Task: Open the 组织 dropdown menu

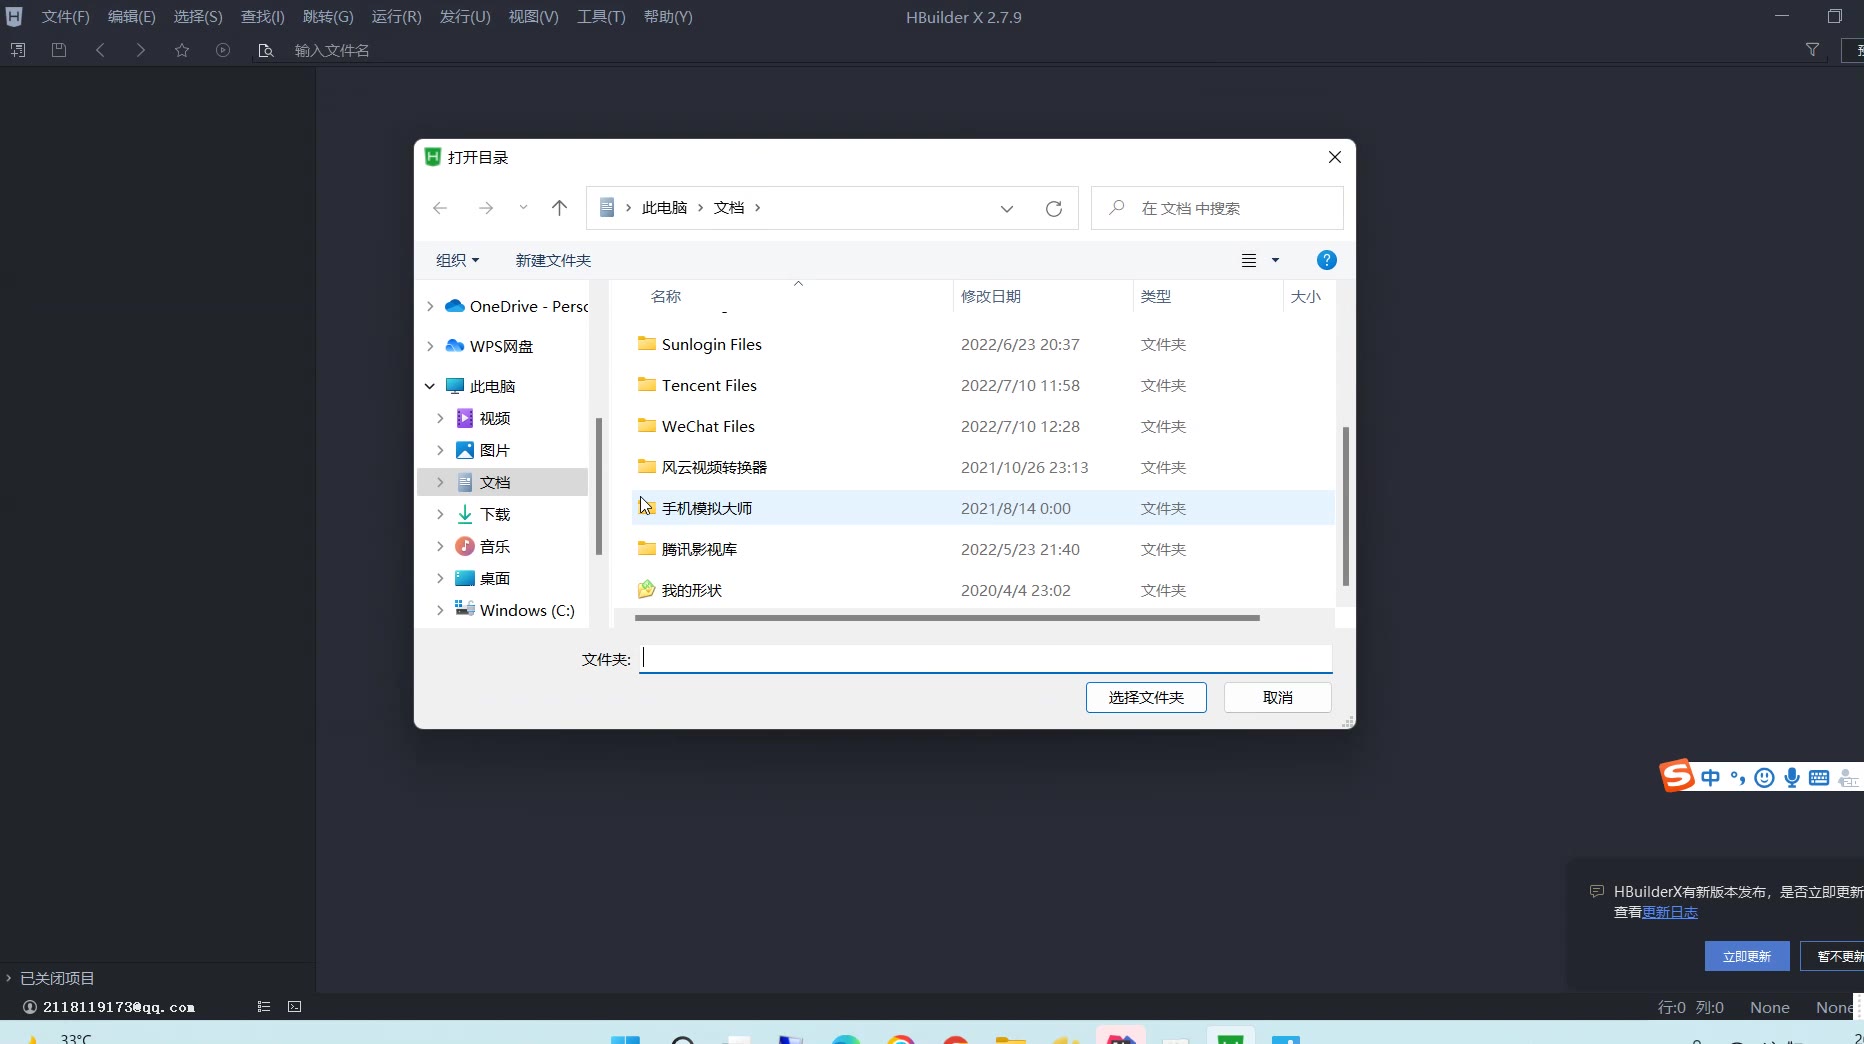Action: click(x=458, y=260)
